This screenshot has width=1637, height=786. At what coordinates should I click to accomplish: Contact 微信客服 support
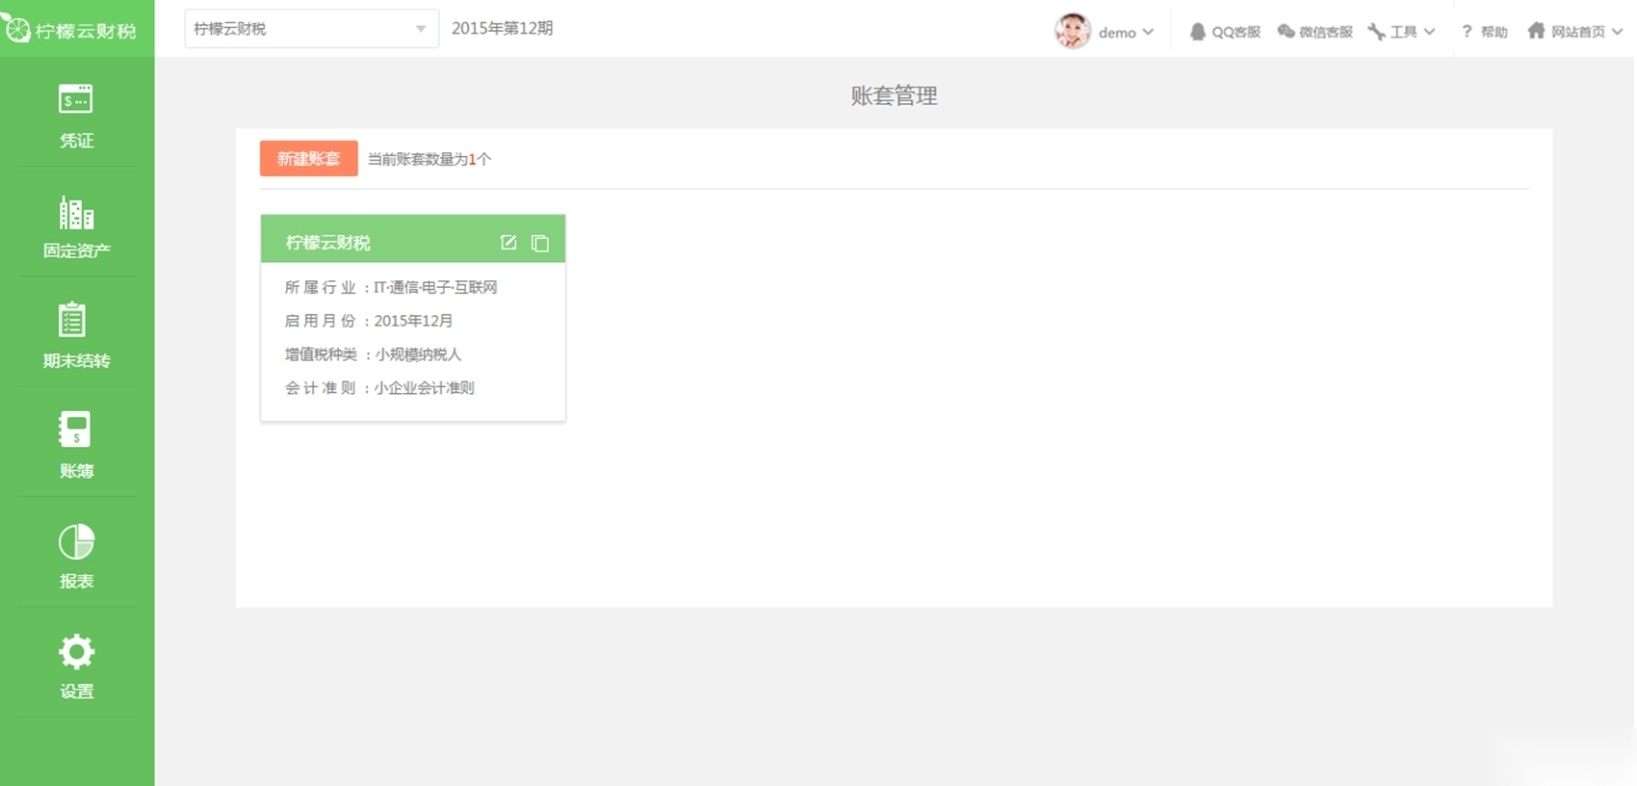(1315, 32)
